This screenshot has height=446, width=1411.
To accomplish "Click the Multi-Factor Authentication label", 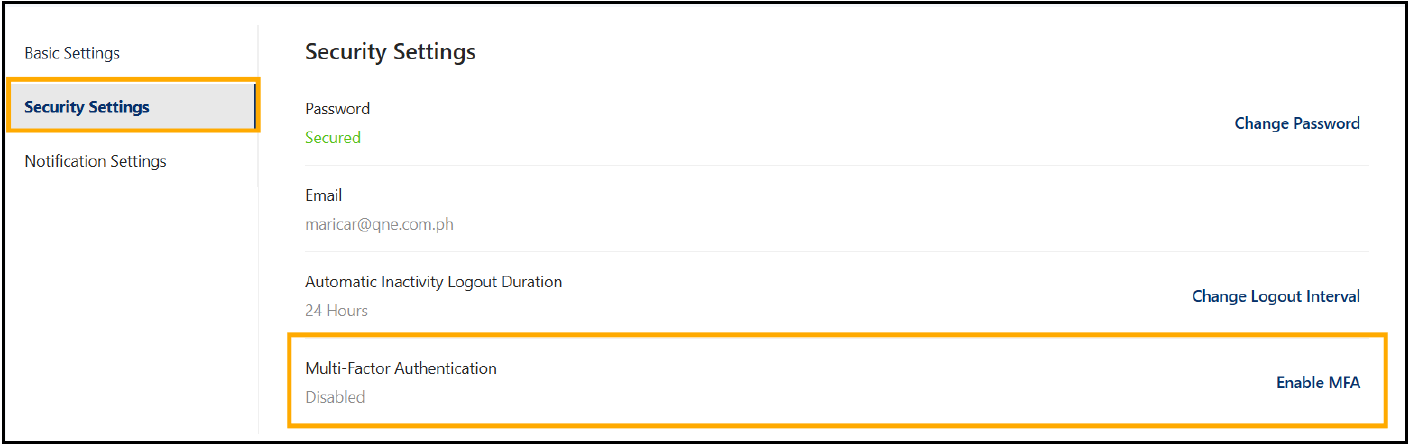I will [x=400, y=369].
